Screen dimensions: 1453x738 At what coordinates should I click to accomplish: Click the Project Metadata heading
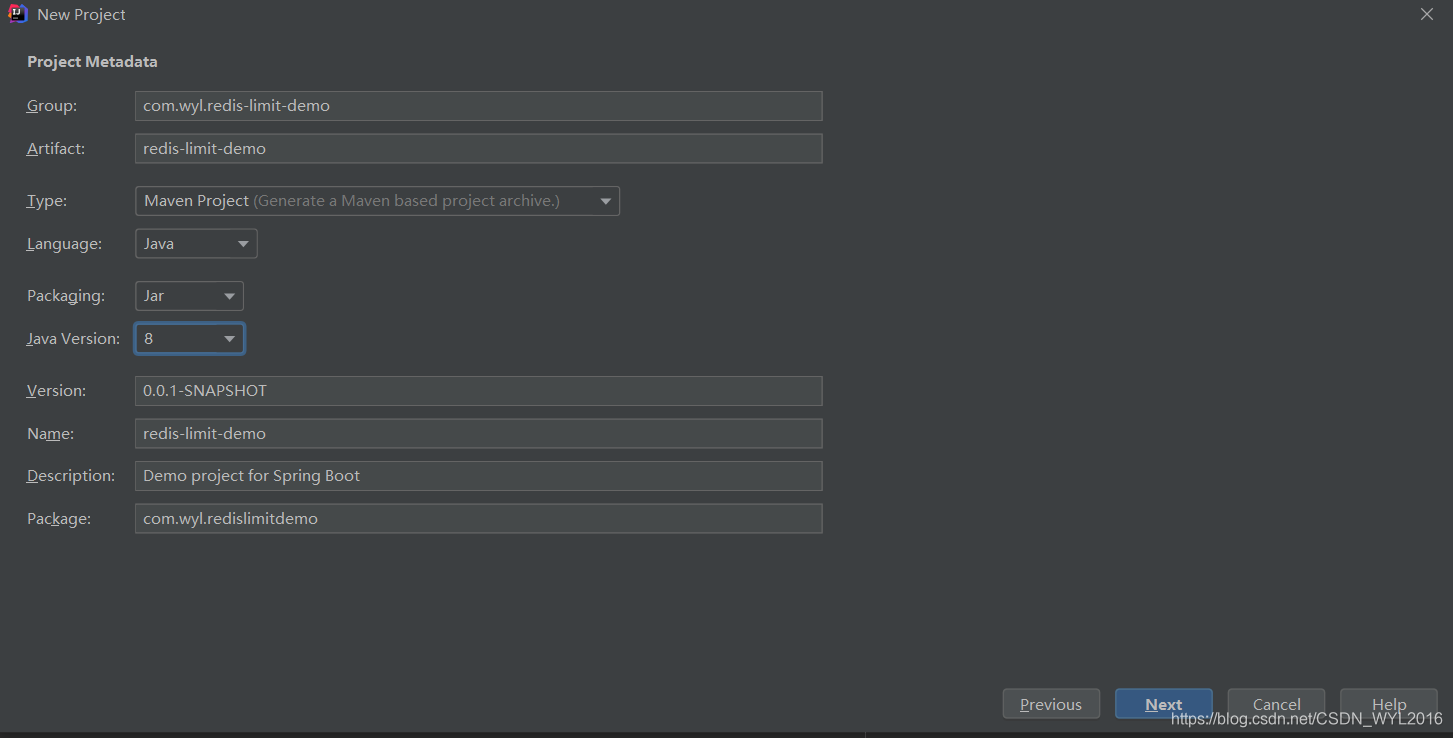pyautogui.click(x=92, y=62)
